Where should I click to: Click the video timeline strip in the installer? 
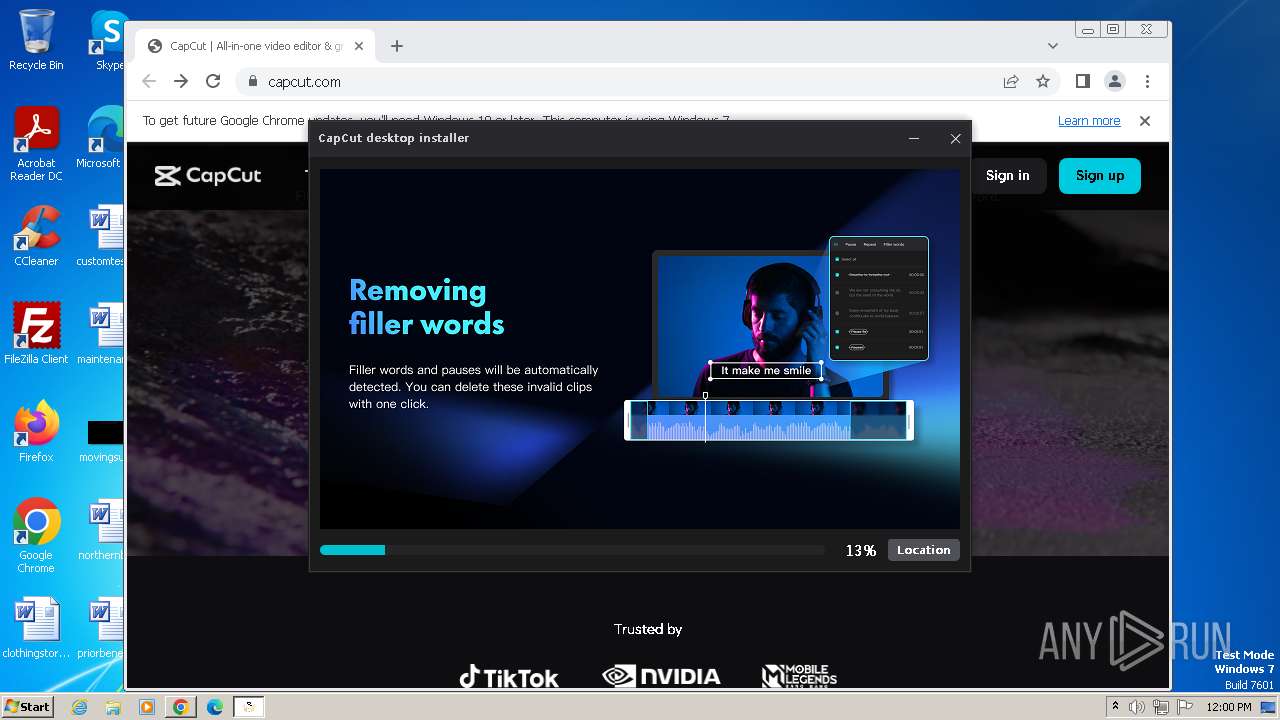[x=768, y=420]
